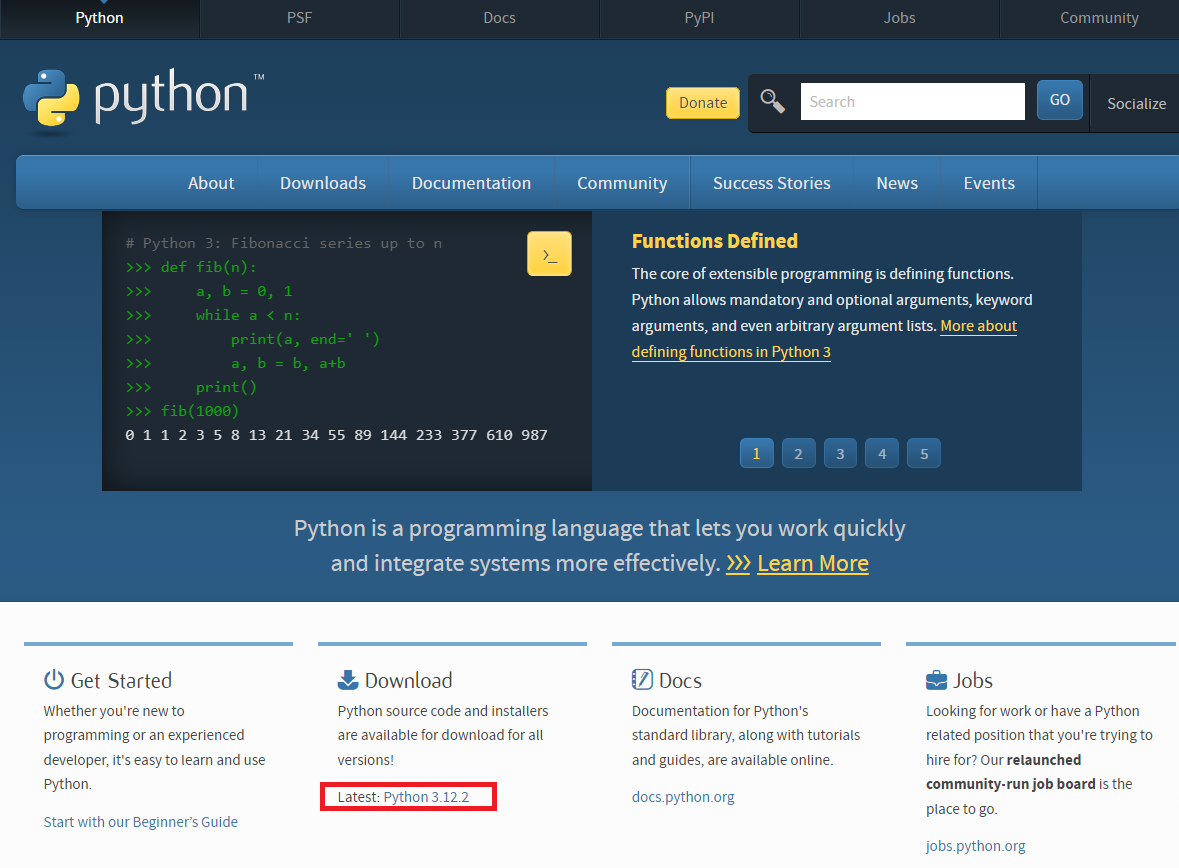
Task: Click the Docs section heading text
Action: pyautogui.click(x=680, y=680)
